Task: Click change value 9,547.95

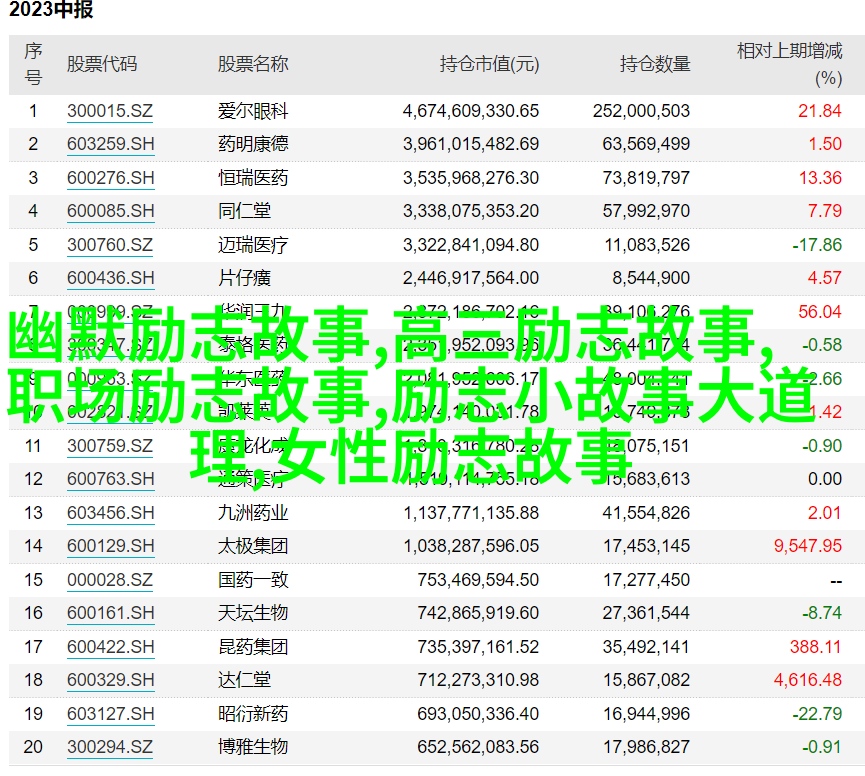Action: (808, 545)
